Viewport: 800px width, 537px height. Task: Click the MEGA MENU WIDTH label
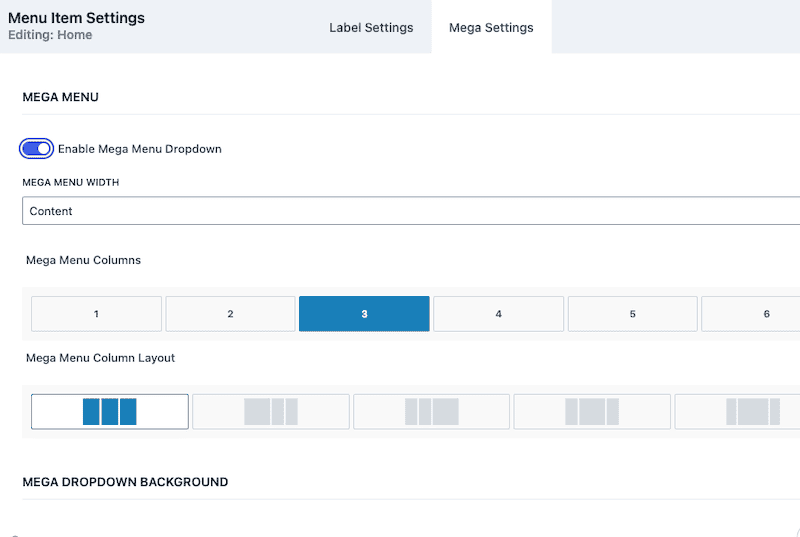pyautogui.click(x=70, y=183)
